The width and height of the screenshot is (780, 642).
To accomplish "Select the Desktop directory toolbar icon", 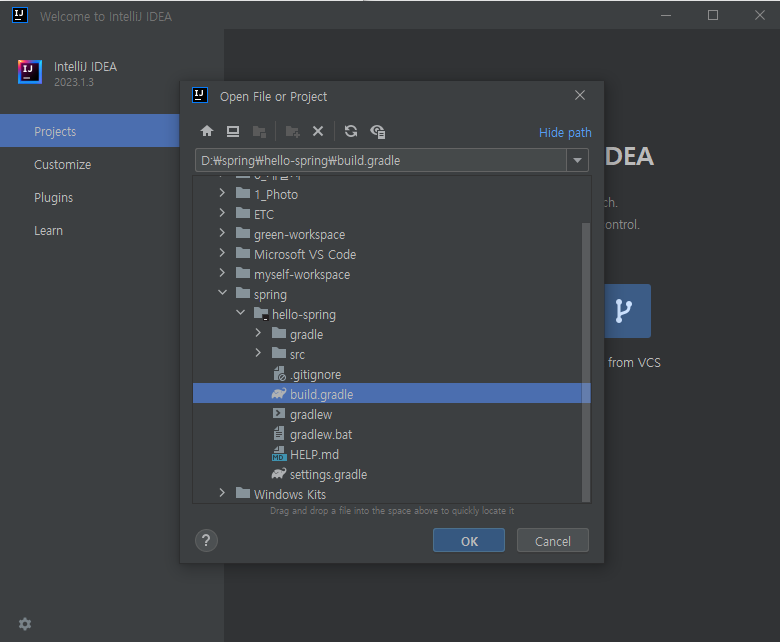I will 233,131.
